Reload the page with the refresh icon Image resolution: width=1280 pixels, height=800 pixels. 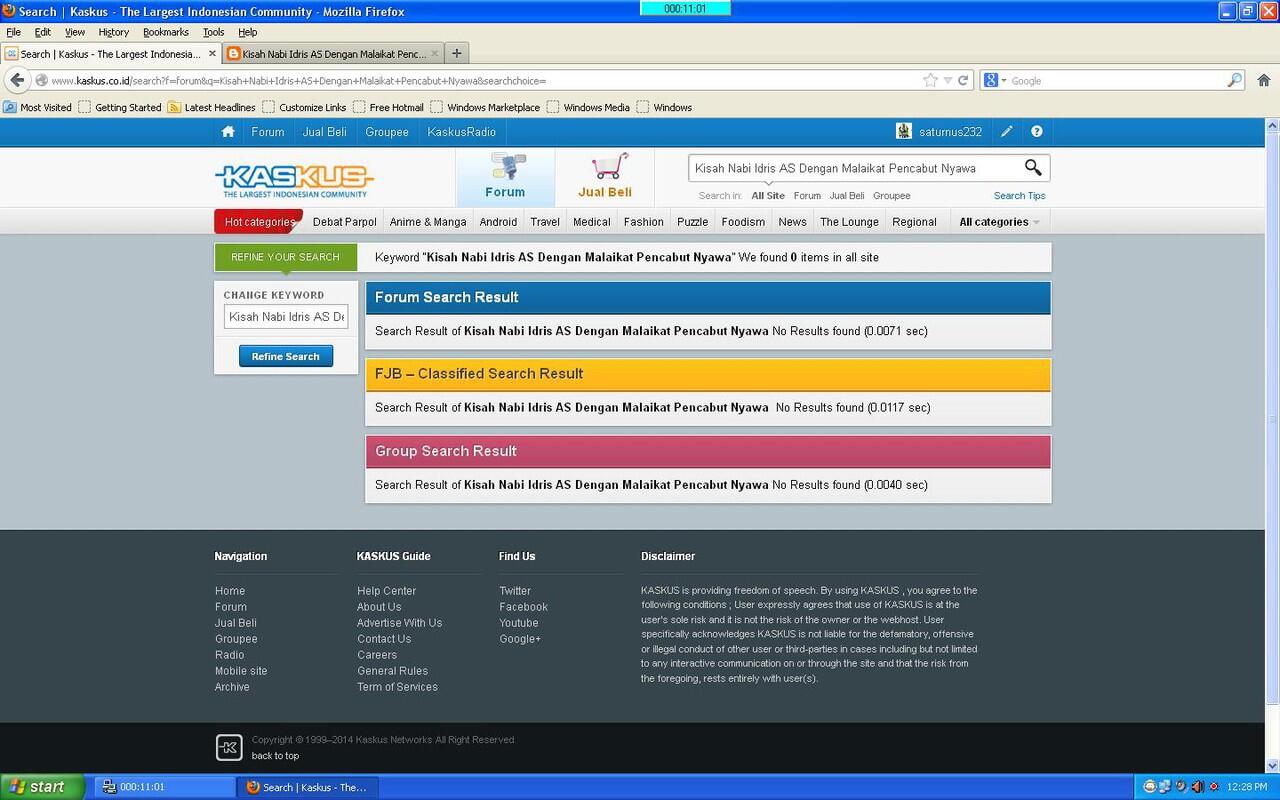point(963,80)
